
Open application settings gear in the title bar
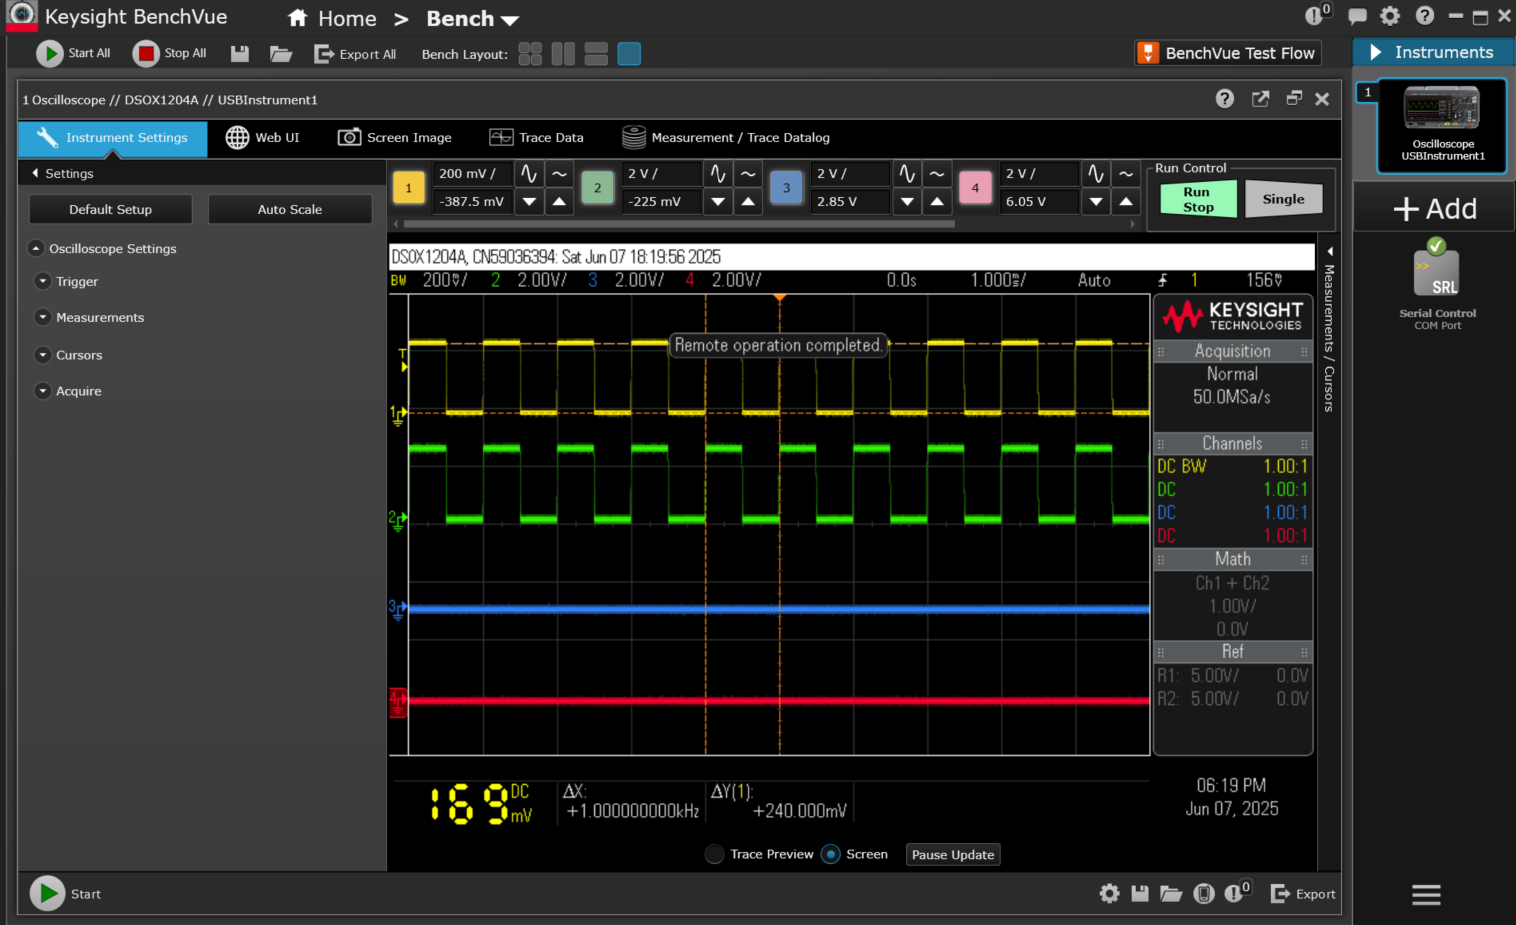coord(1390,16)
